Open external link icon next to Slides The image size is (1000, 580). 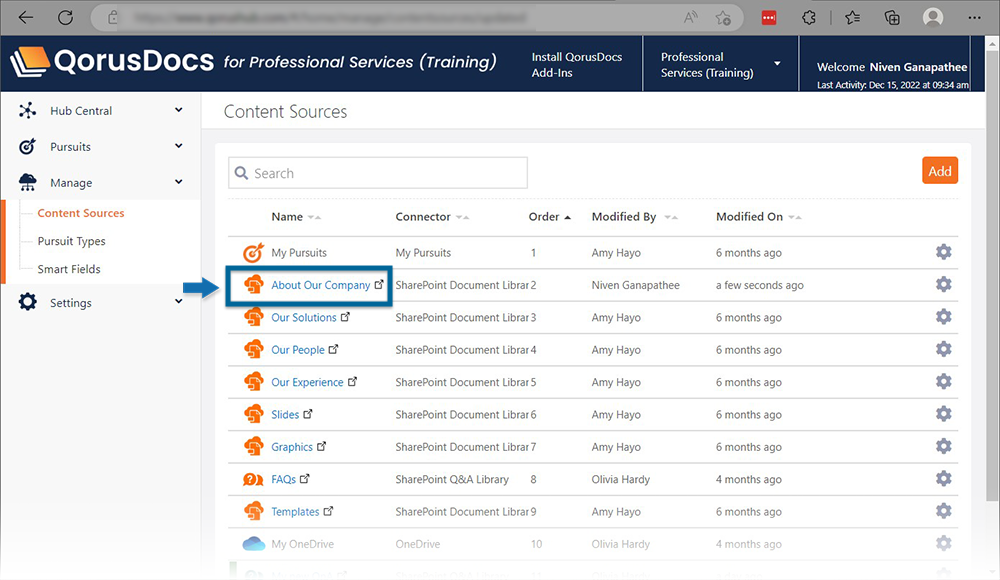(307, 414)
